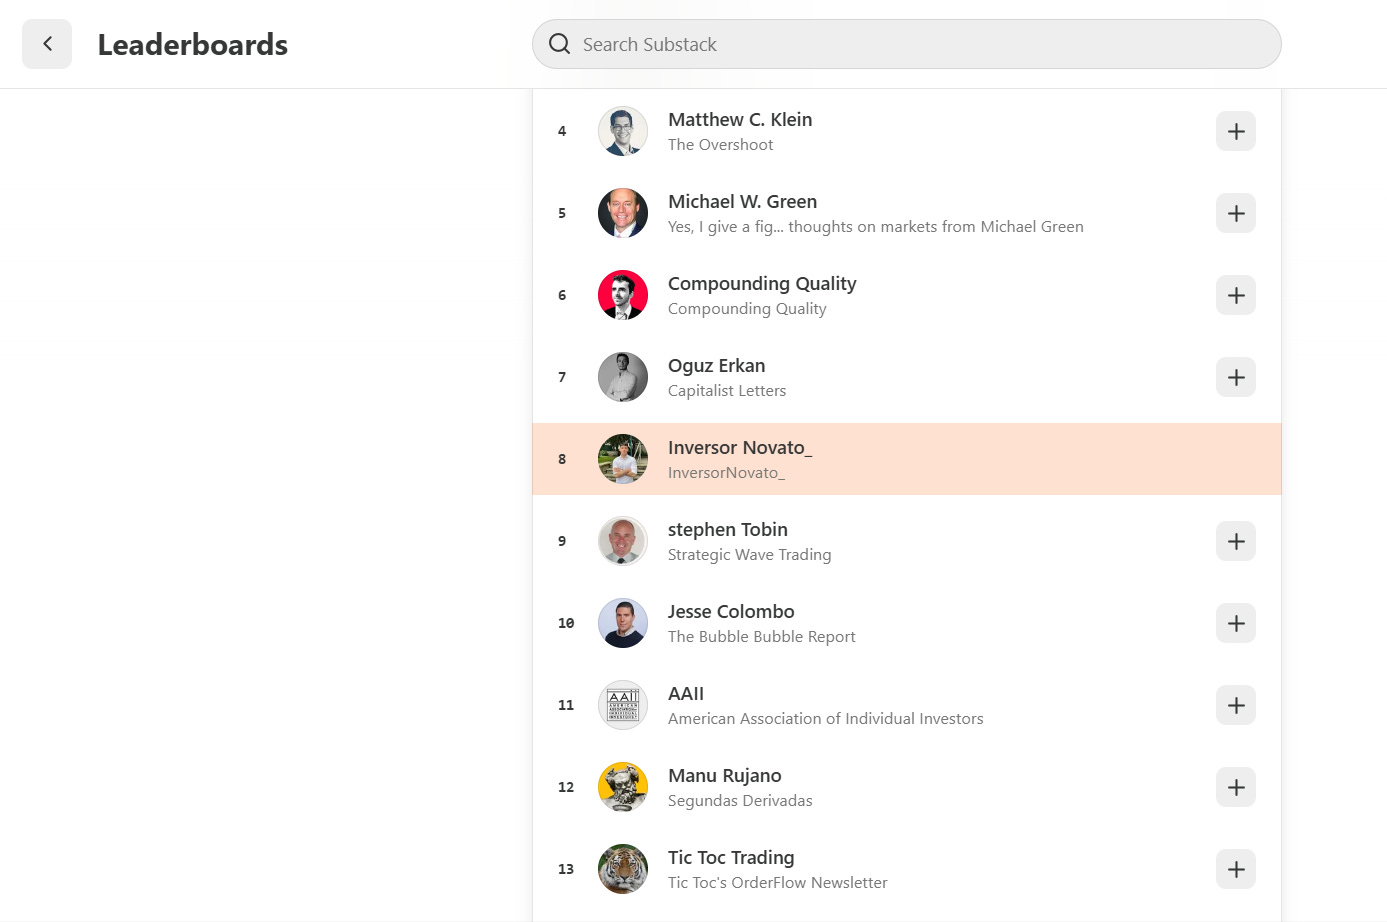The width and height of the screenshot is (1387, 922).
Task: Open Matthew C. Klein name link
Action: 740,119
